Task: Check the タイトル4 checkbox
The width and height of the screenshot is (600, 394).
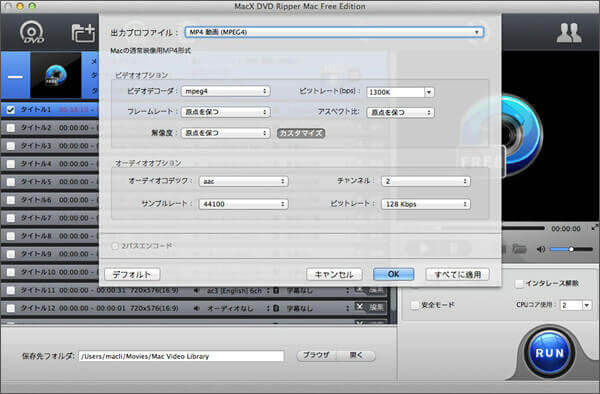Action: 11,164
